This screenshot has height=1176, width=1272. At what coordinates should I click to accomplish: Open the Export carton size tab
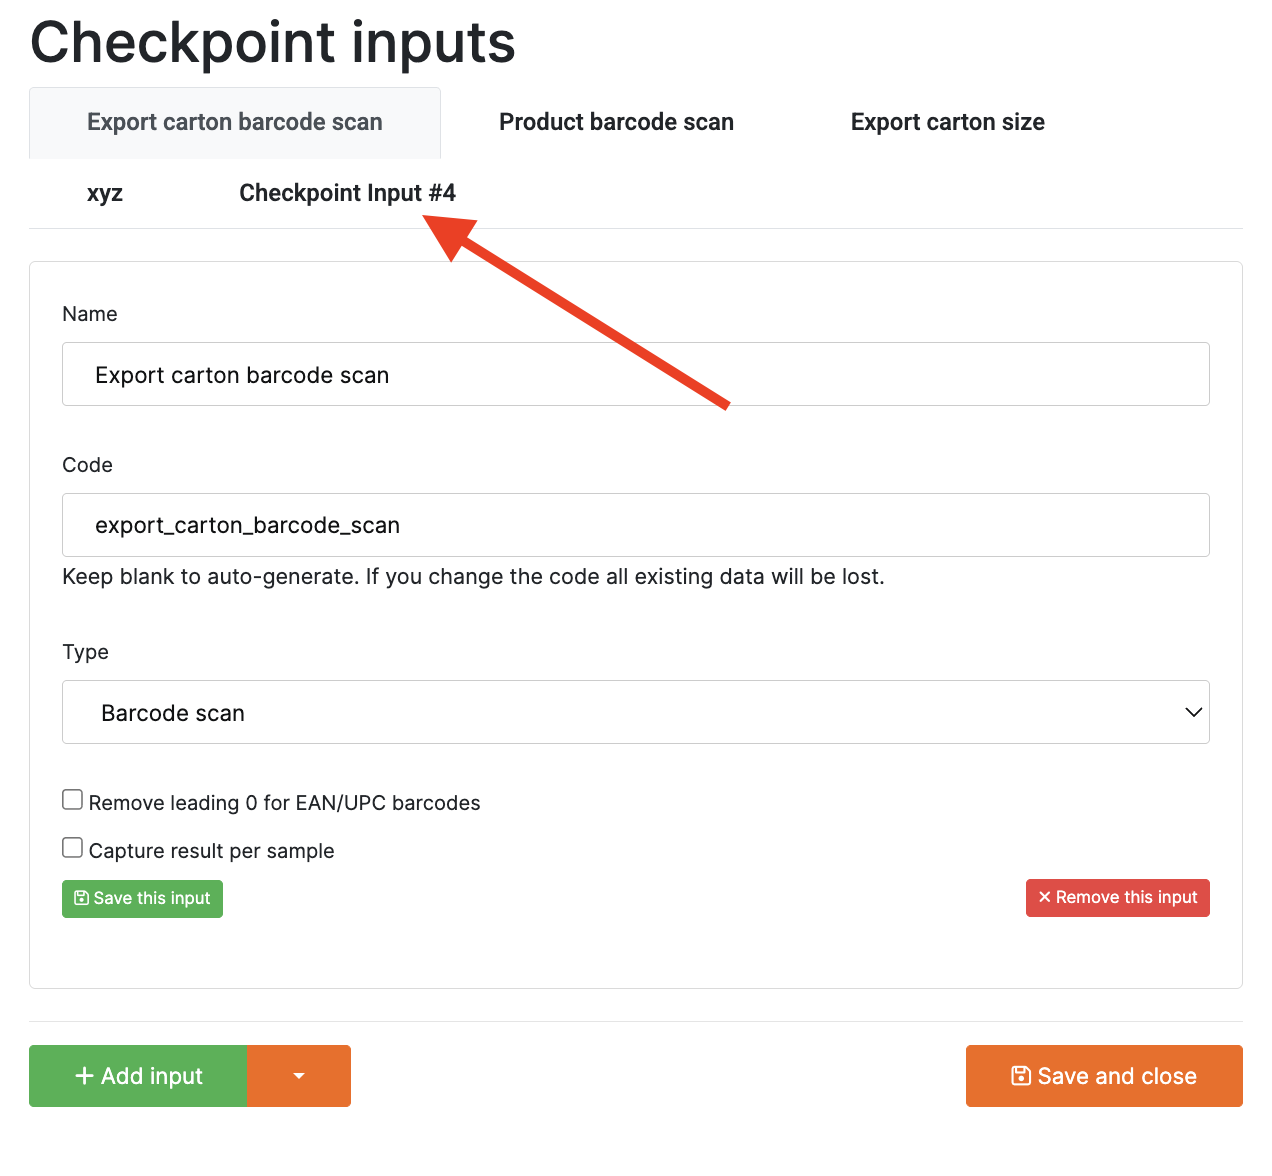[947, 122]
